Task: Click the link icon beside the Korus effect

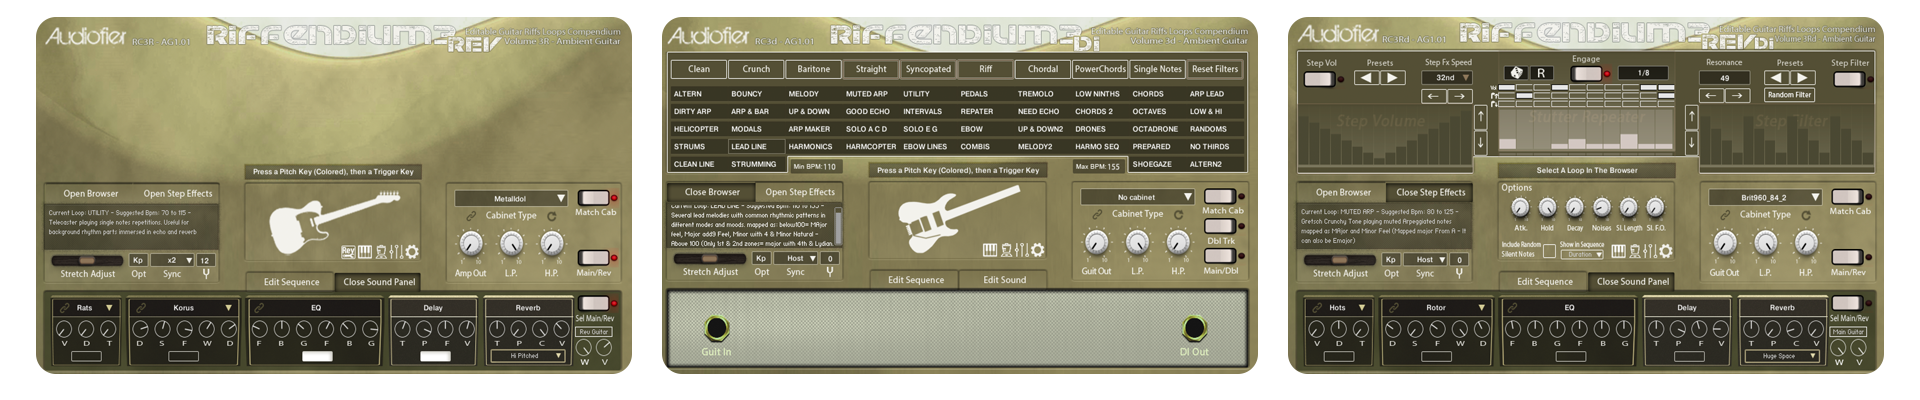Action: [141, 308]
